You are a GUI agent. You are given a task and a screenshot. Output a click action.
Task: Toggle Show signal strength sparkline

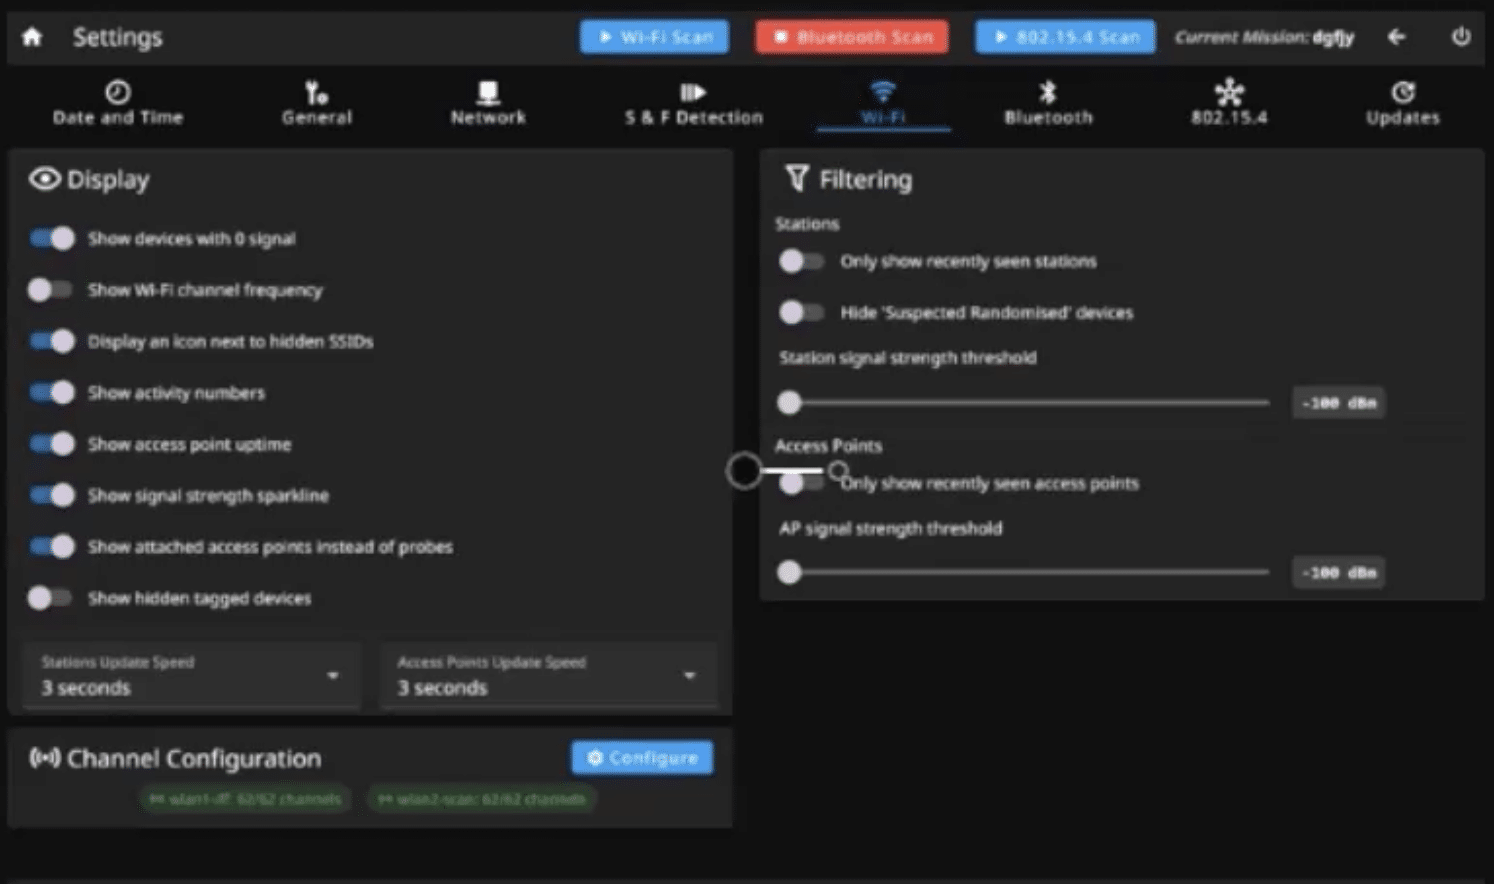[52, 495]
